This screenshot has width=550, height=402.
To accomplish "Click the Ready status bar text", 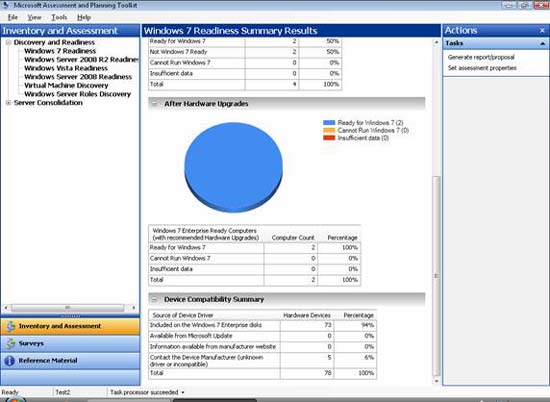I will (10, 392).
